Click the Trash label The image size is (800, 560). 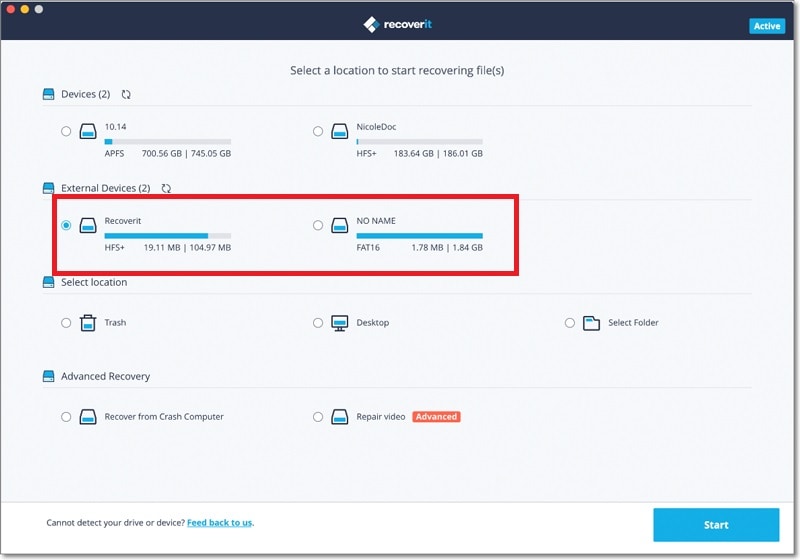coord(115,322)
